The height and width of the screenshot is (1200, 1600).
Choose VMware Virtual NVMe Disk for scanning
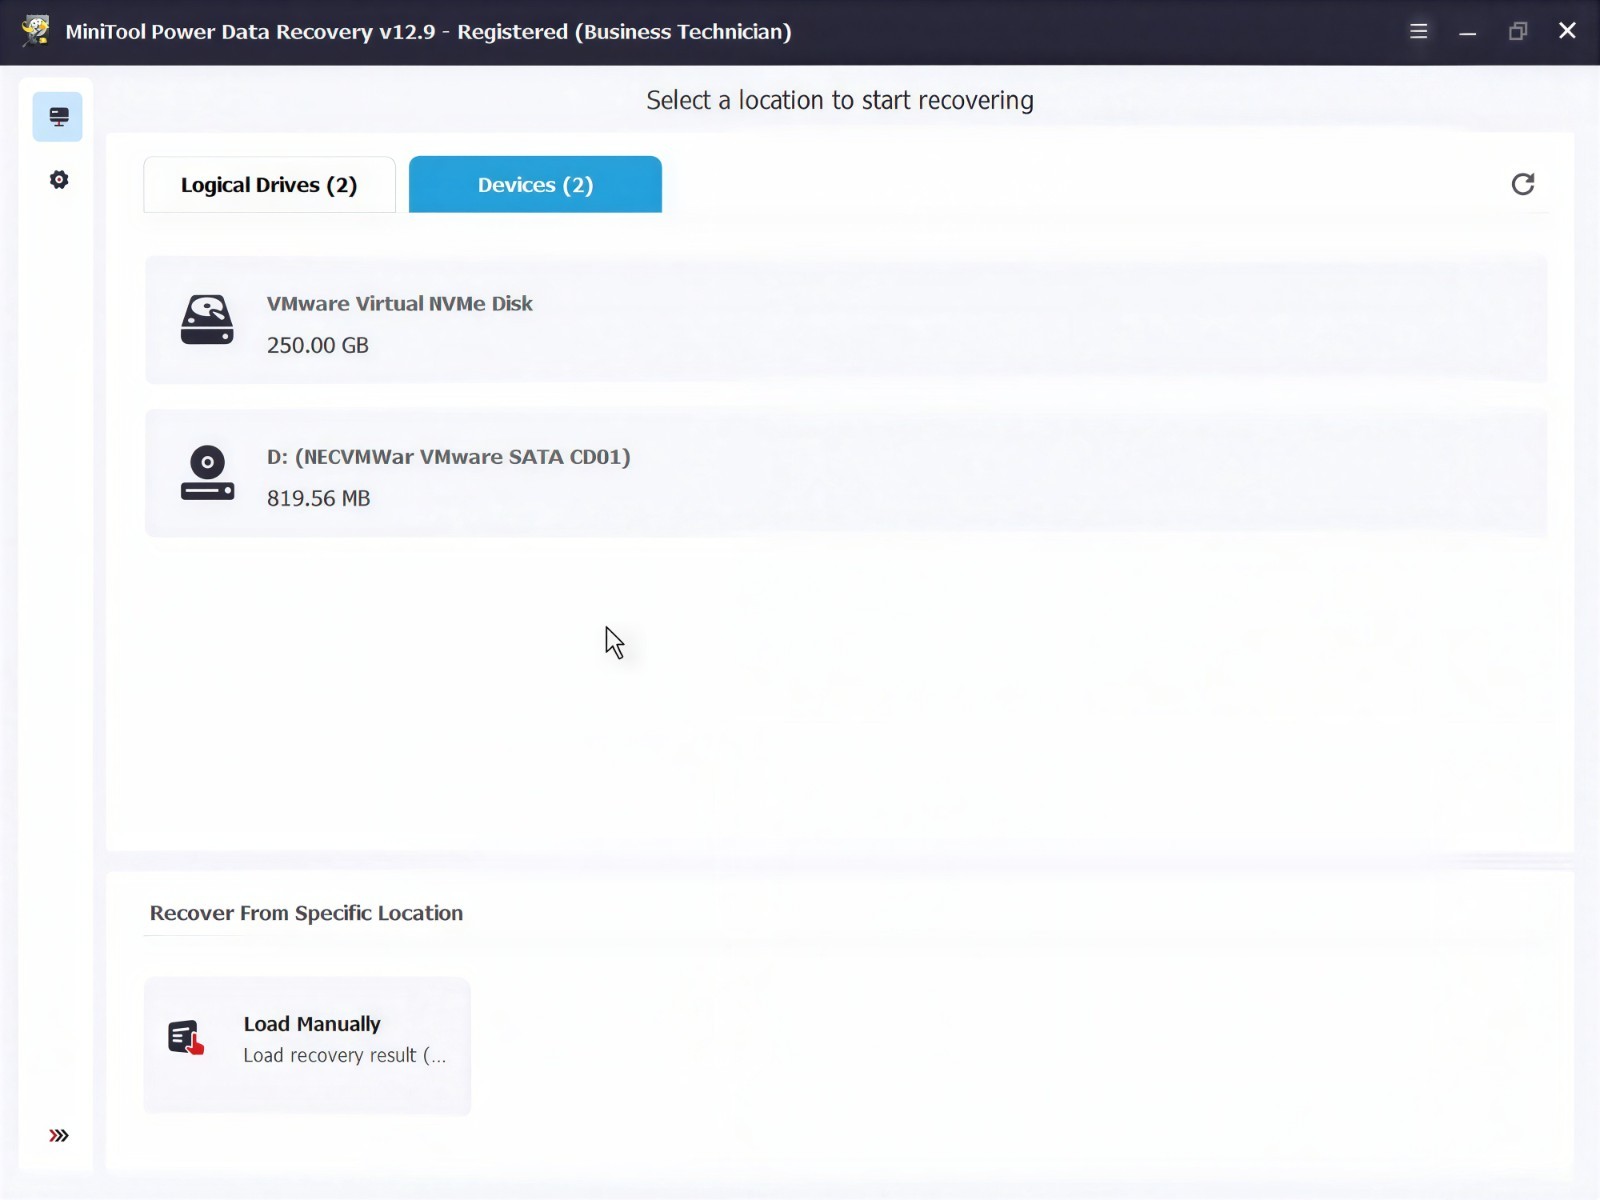(x=846, y=320)
